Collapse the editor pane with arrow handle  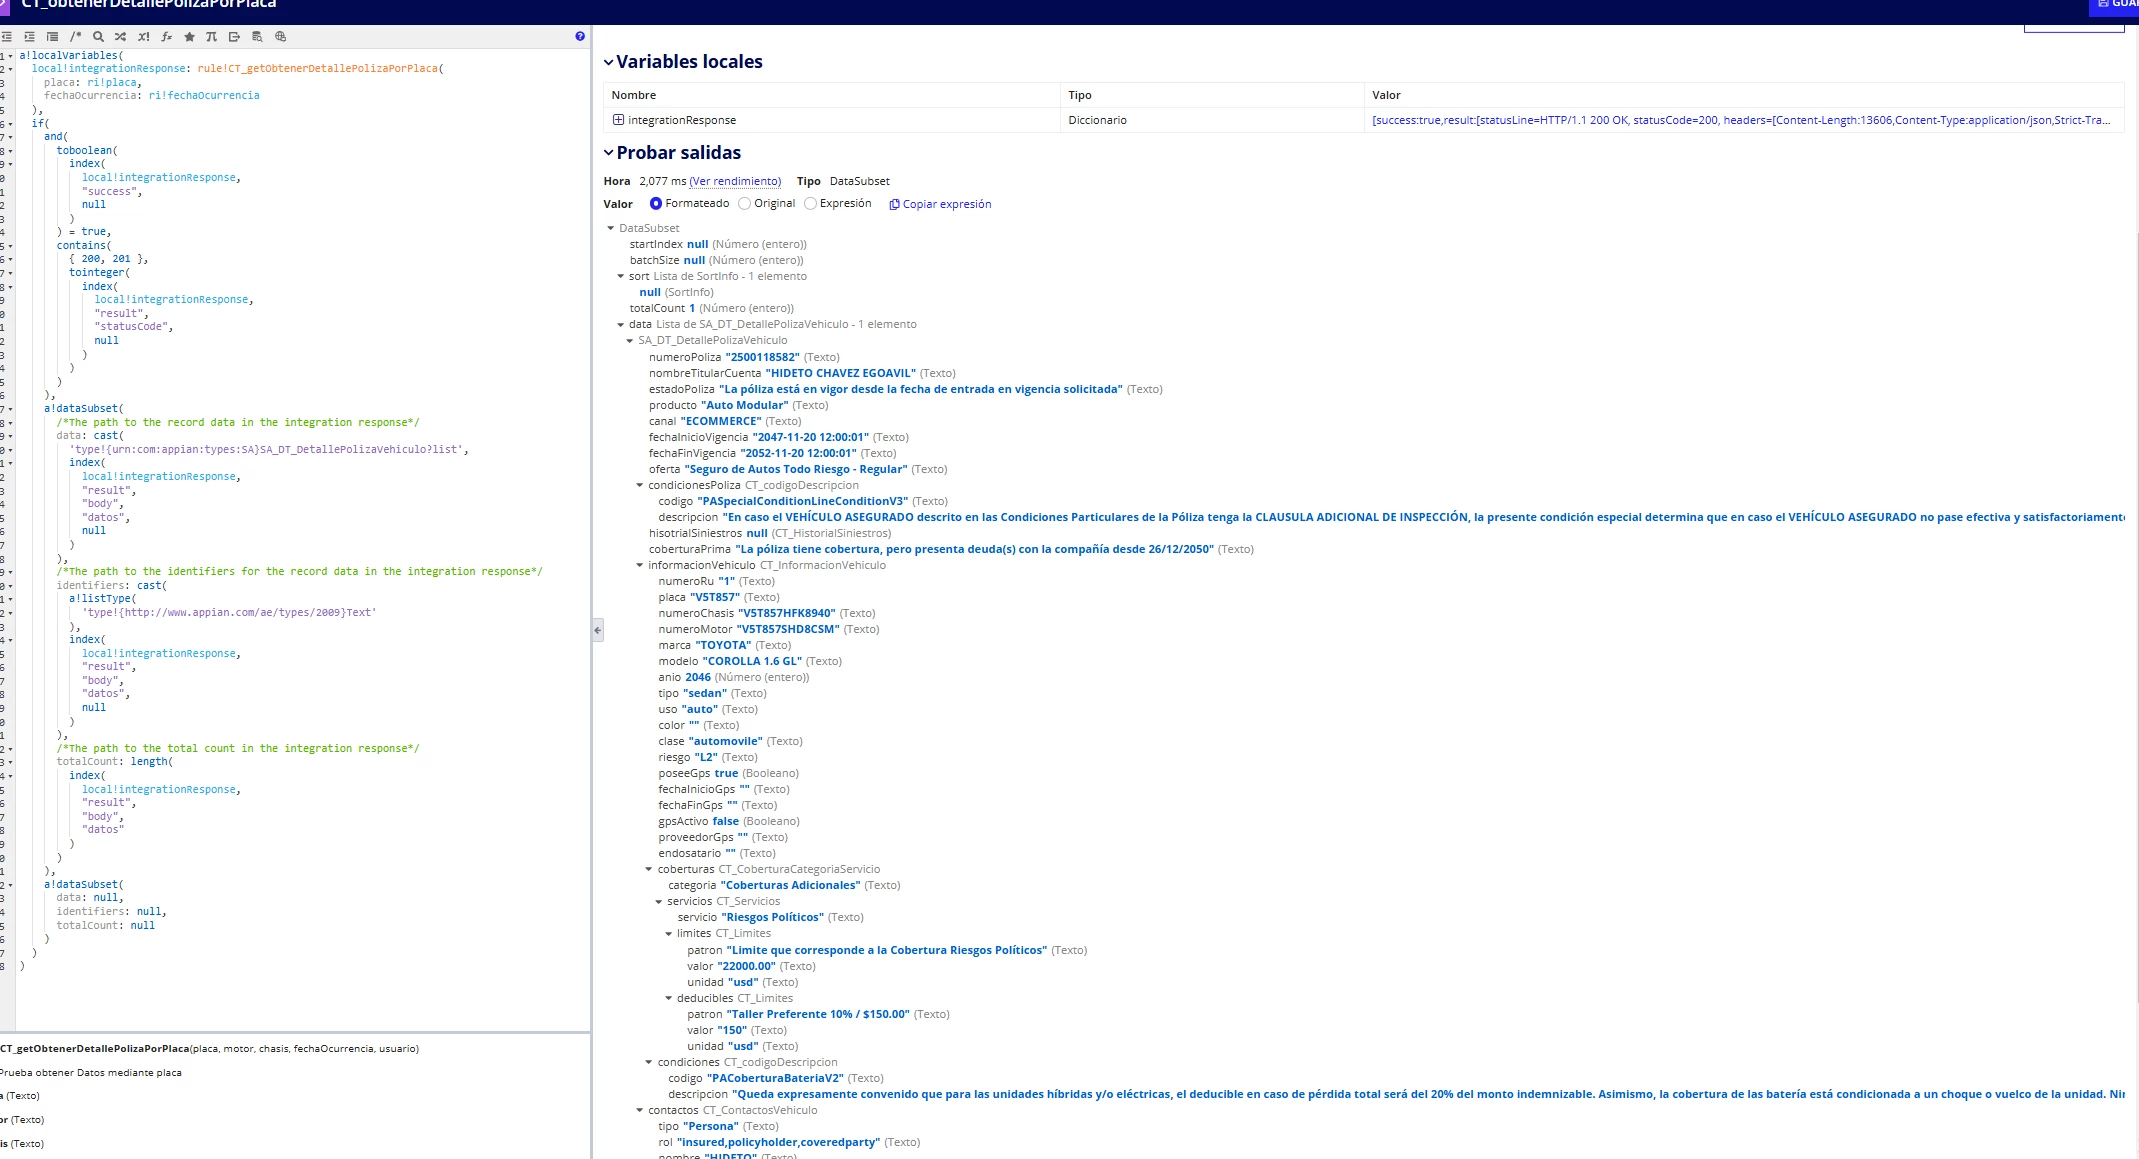(598, 630)
